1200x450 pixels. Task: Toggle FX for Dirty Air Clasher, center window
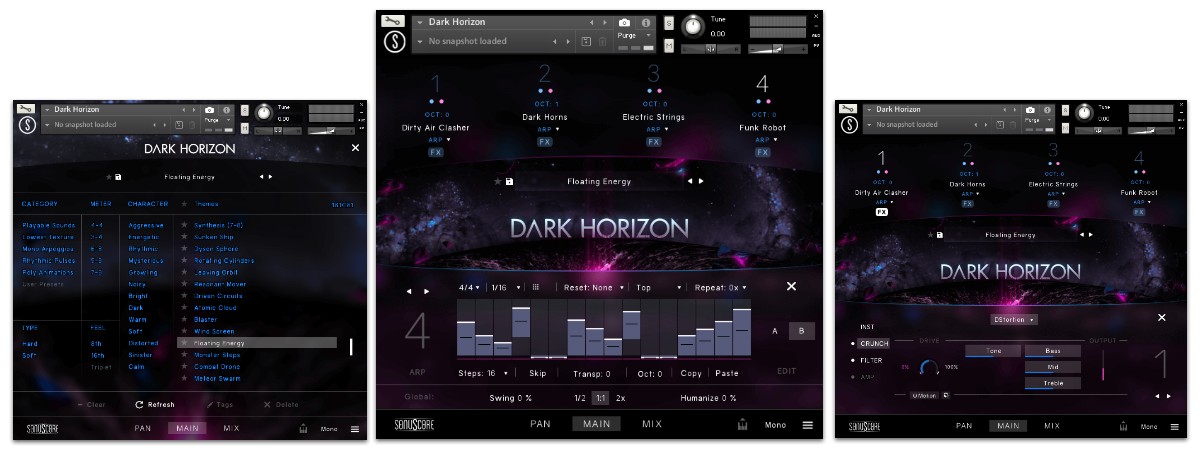click(x=436, y=153)
